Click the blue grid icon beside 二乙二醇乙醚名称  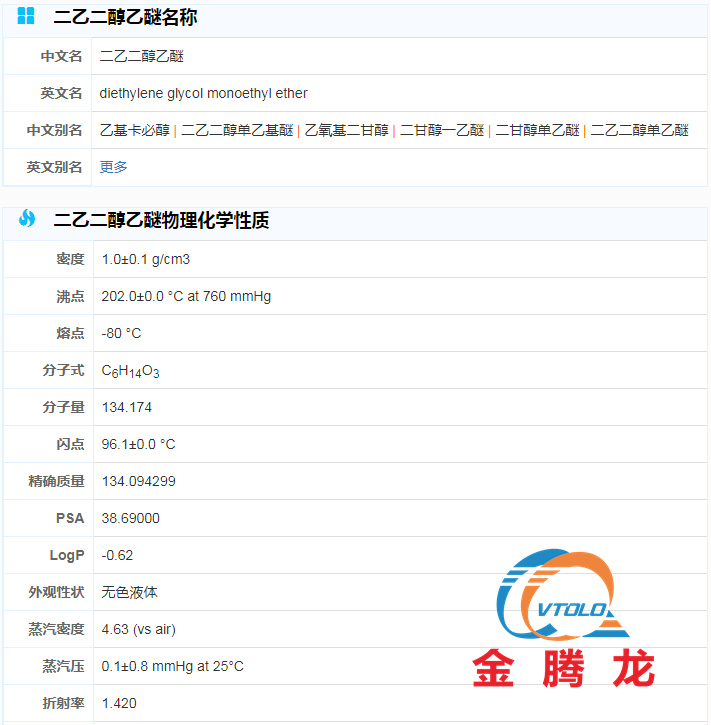tap(26, 16)
